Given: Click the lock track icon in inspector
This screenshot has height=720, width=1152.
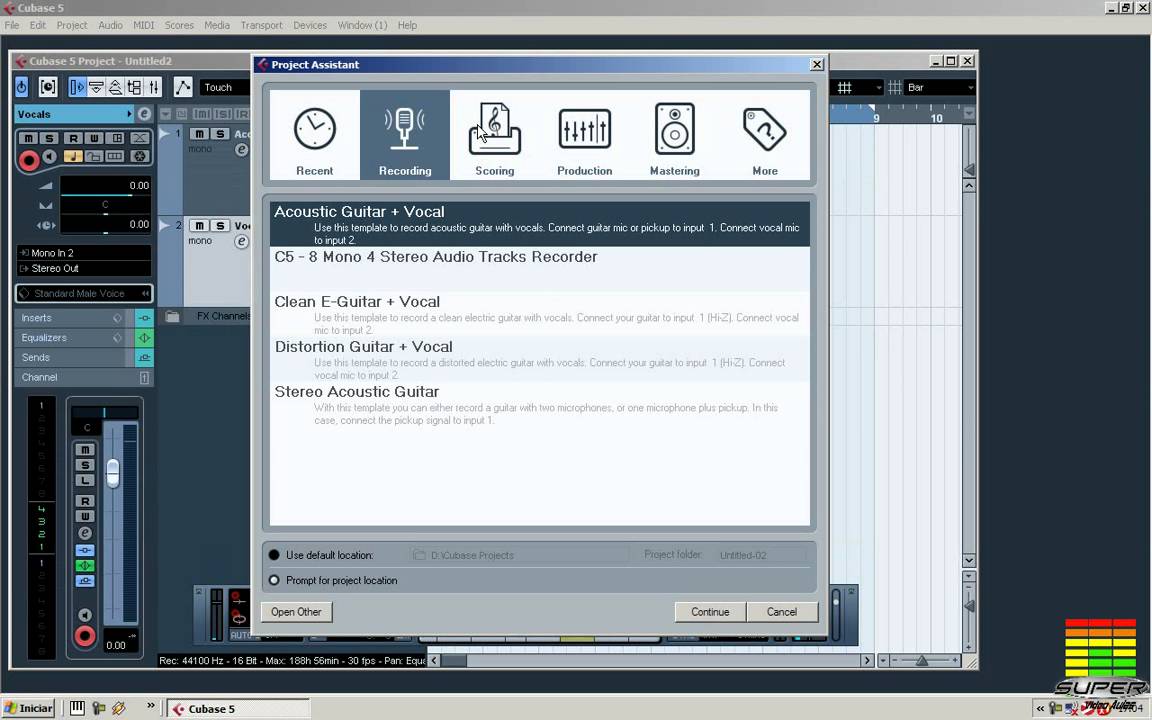Looking at the screenshot, I should click(x=94, y=156).
